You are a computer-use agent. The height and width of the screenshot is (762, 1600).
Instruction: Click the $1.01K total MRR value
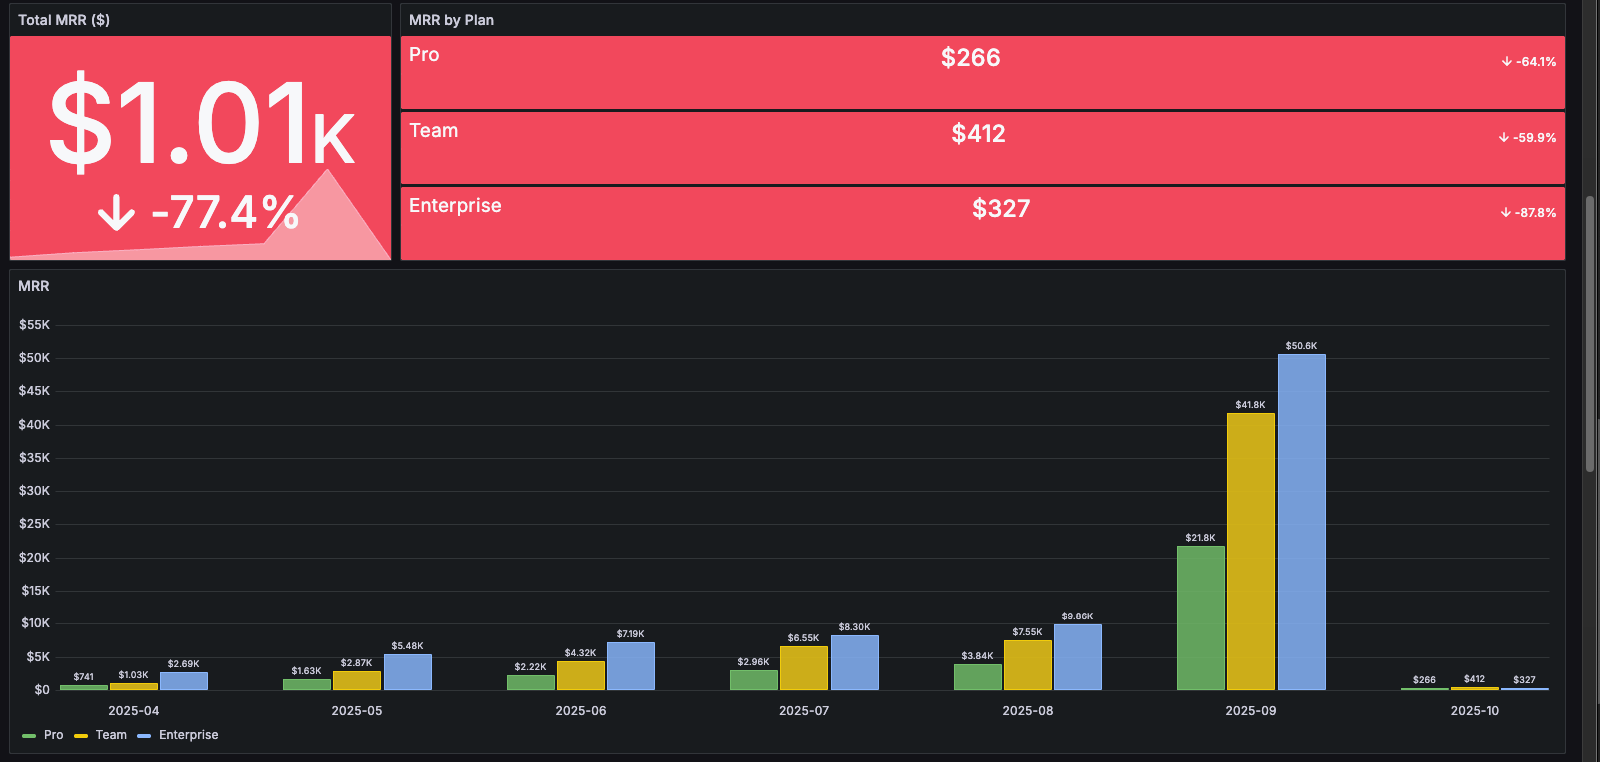click(x=202, y=123)
